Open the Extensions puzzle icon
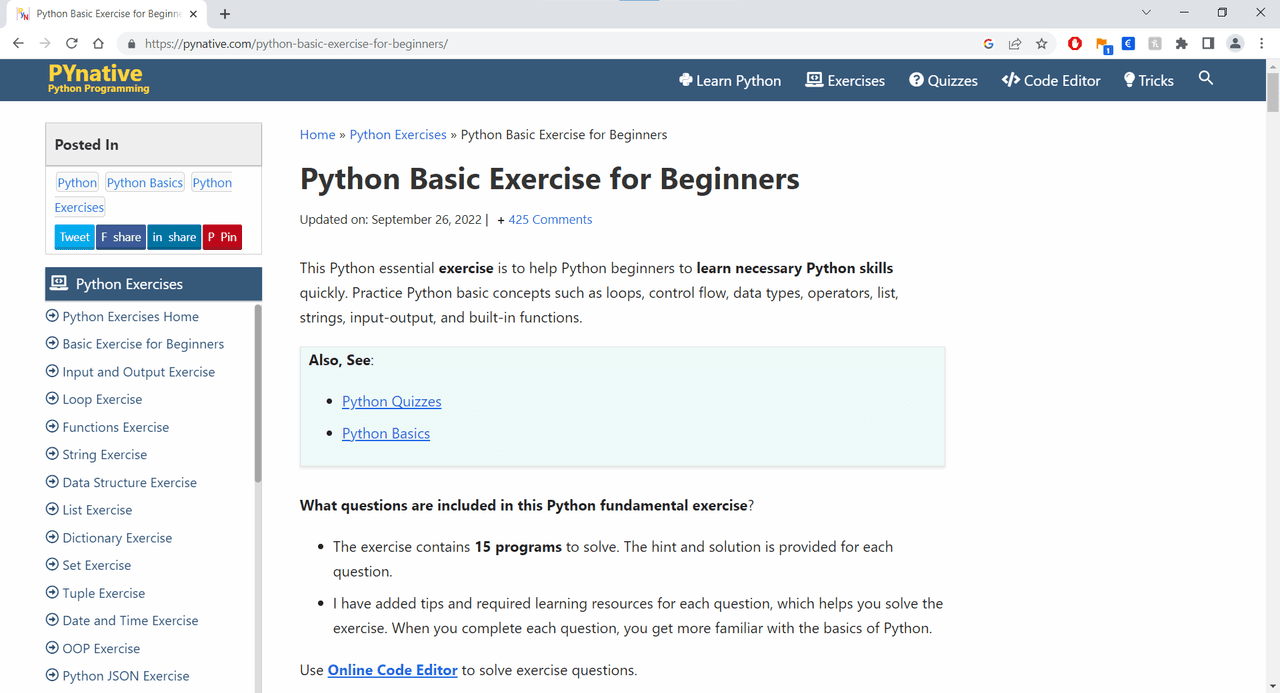1280x693 pixels. [1181, 44]
